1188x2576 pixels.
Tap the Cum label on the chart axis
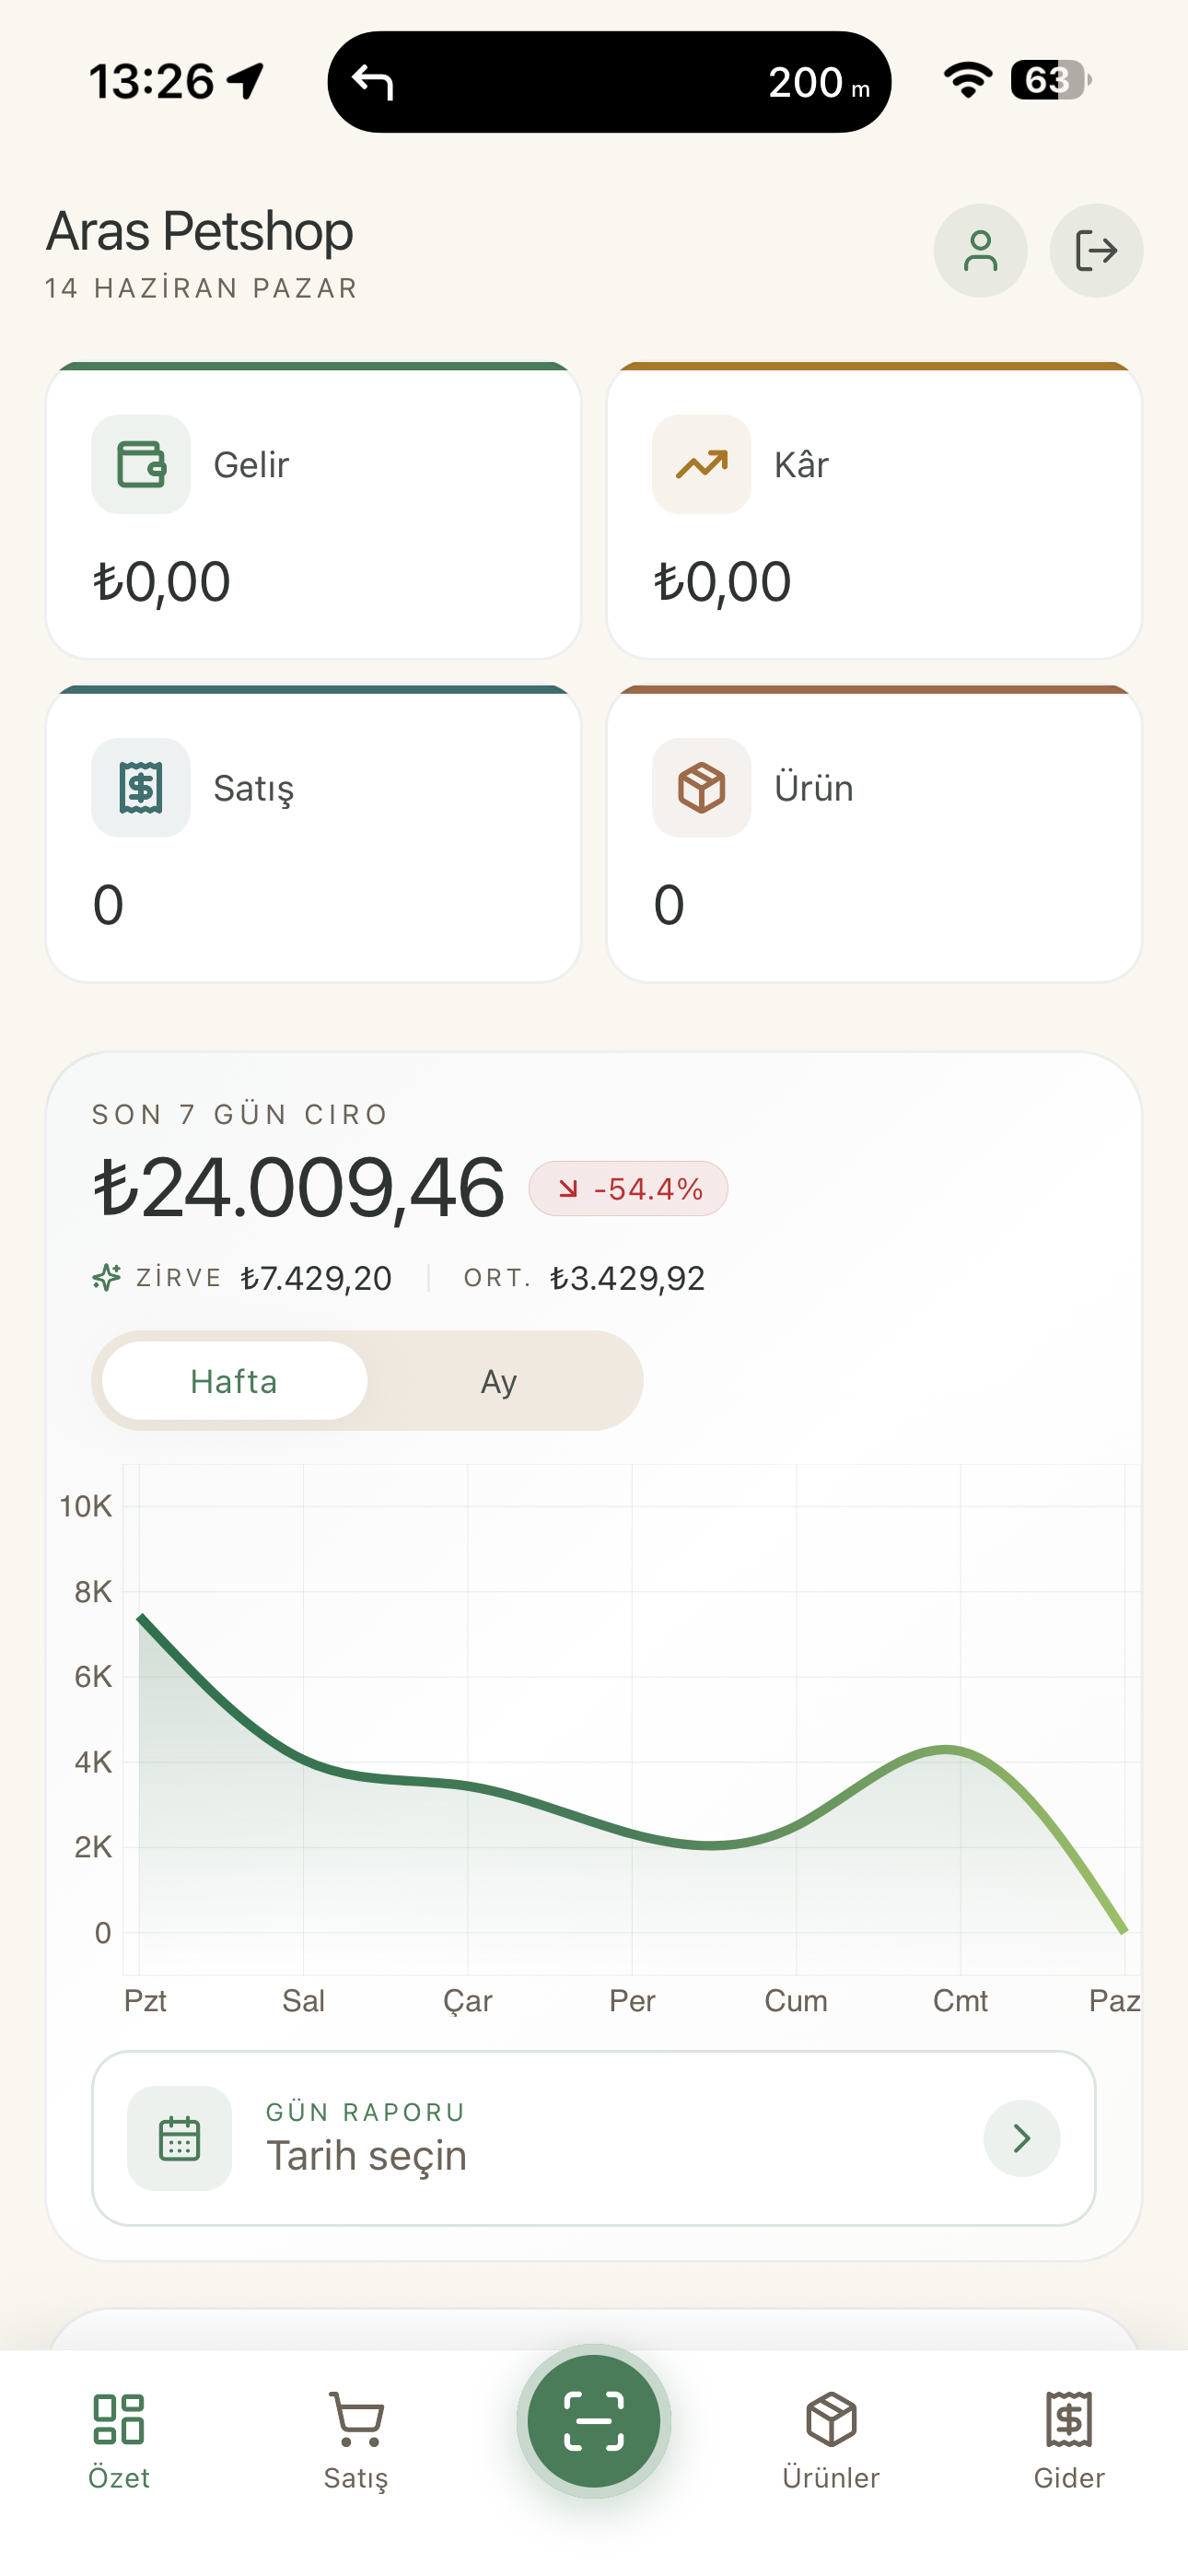(x=796, y=2001)
